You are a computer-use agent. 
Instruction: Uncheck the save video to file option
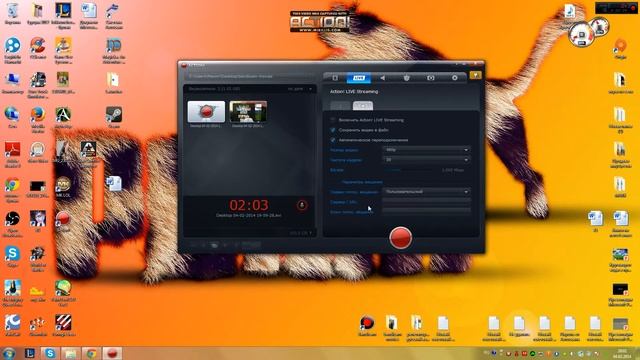coord(333,130)
